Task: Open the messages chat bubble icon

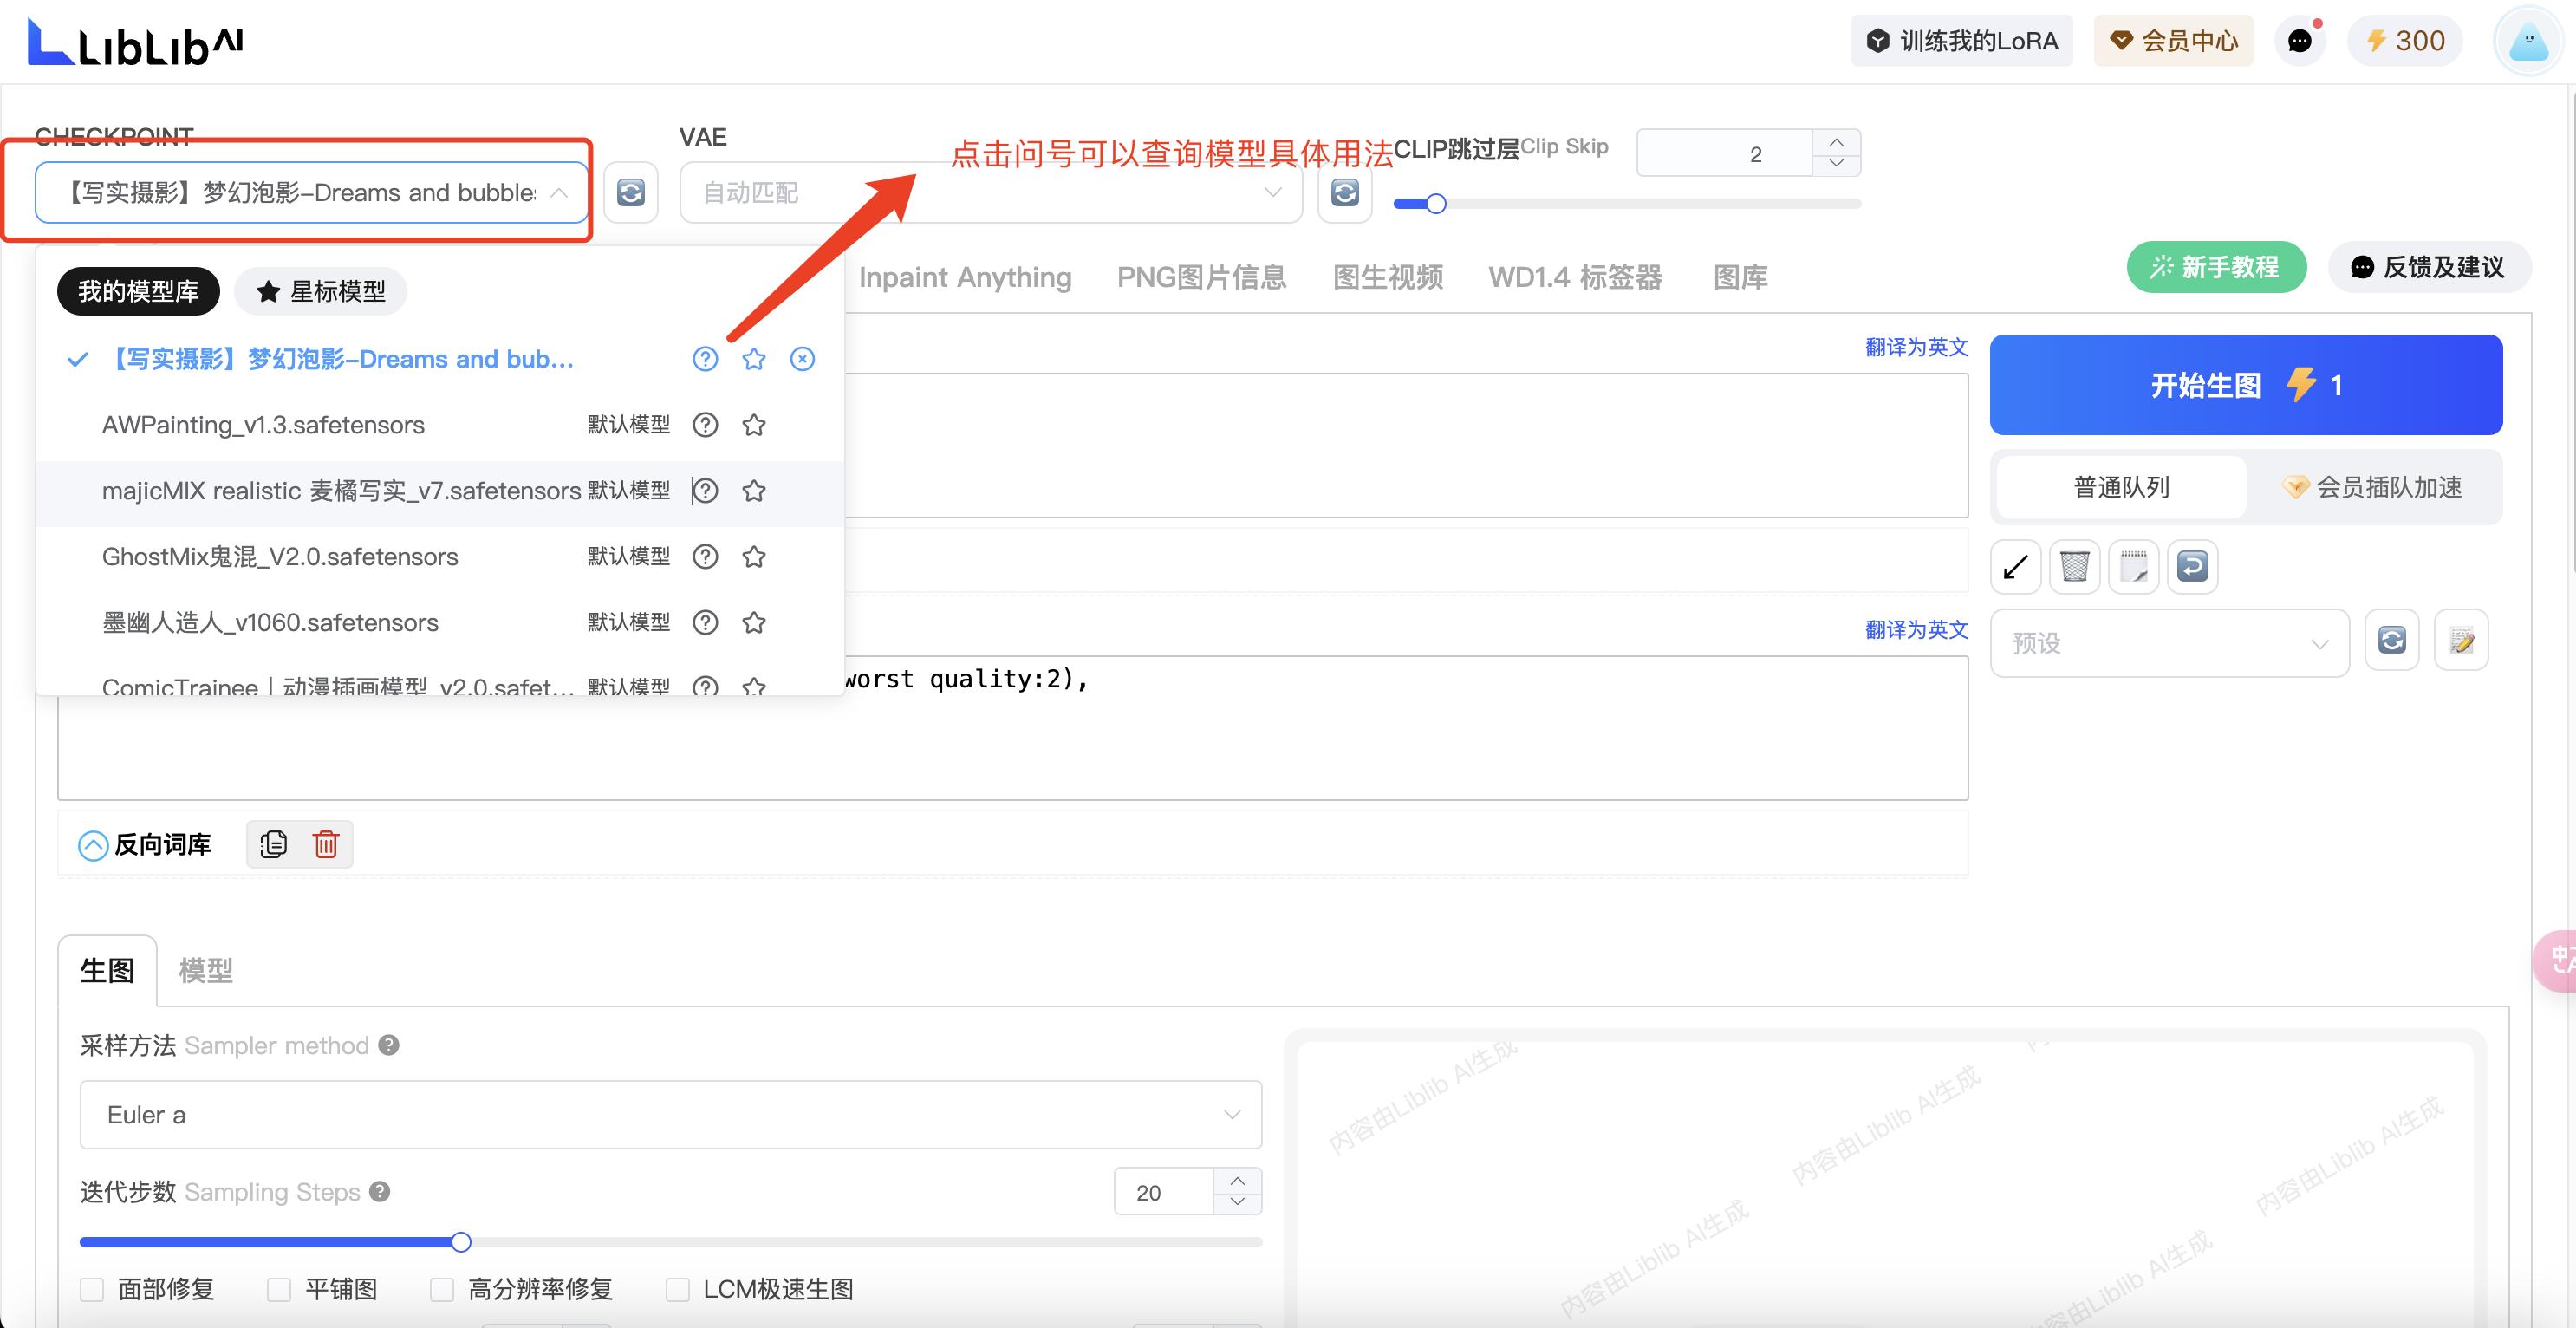Action: point(2299,41)
